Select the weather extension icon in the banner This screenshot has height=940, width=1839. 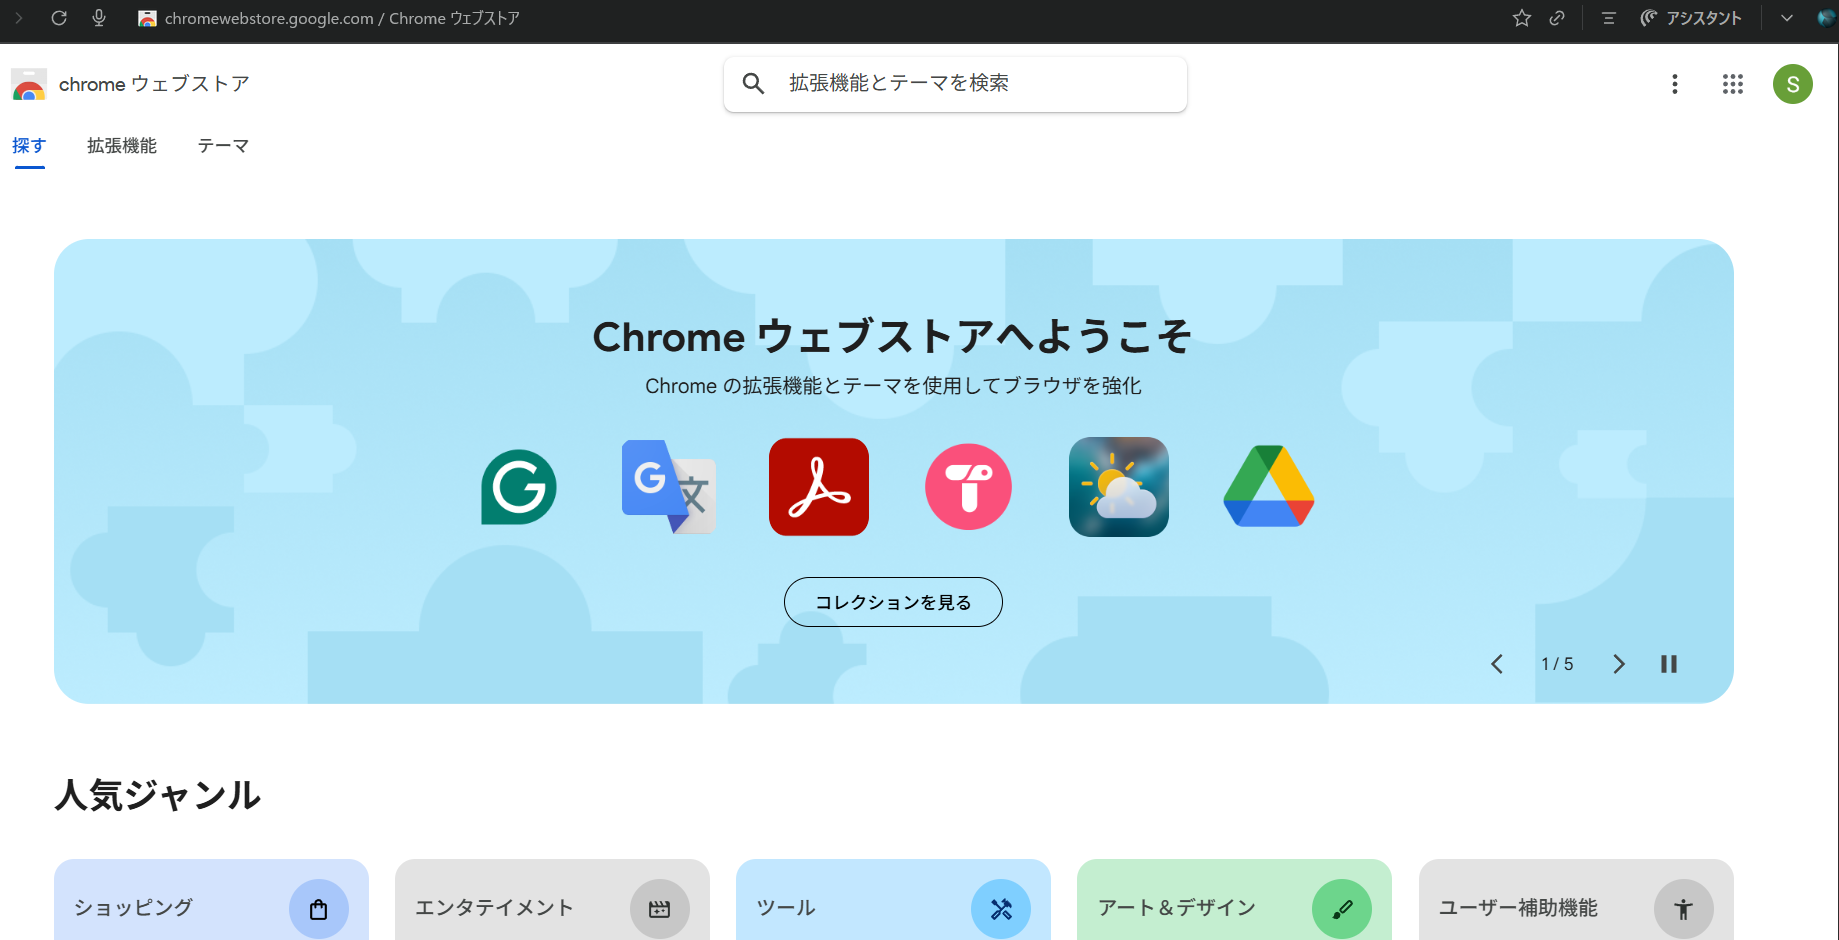(1118, 487)
